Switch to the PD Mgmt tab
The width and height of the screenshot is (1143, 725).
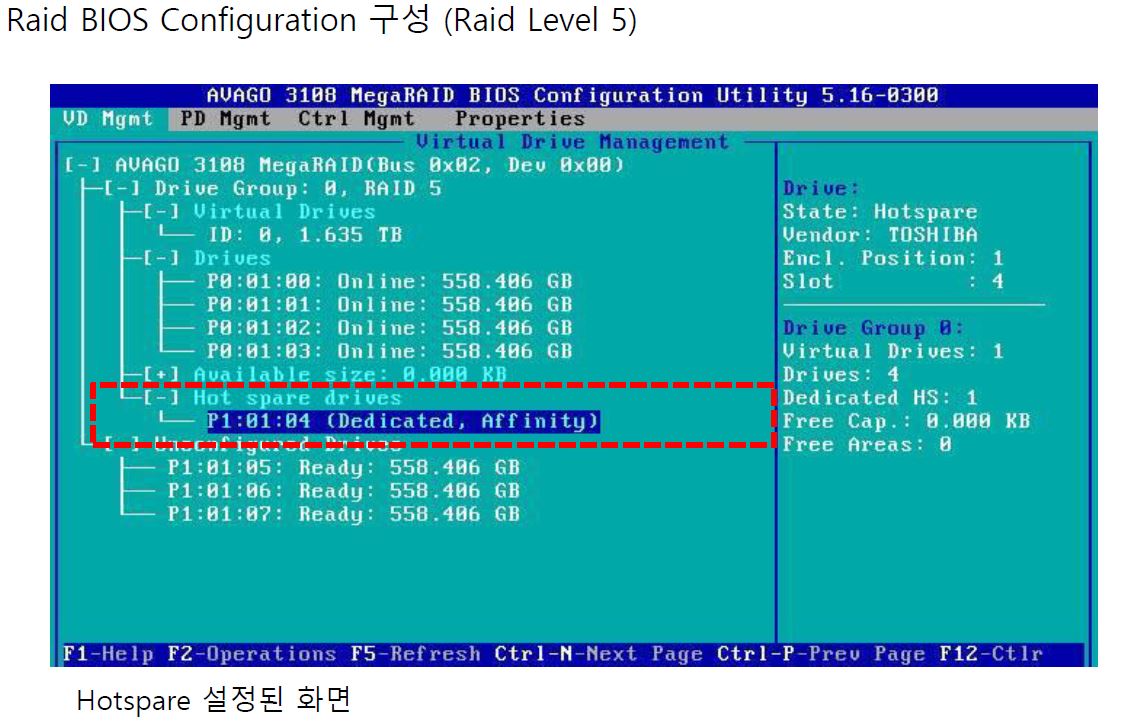click(x=226, y=119)
